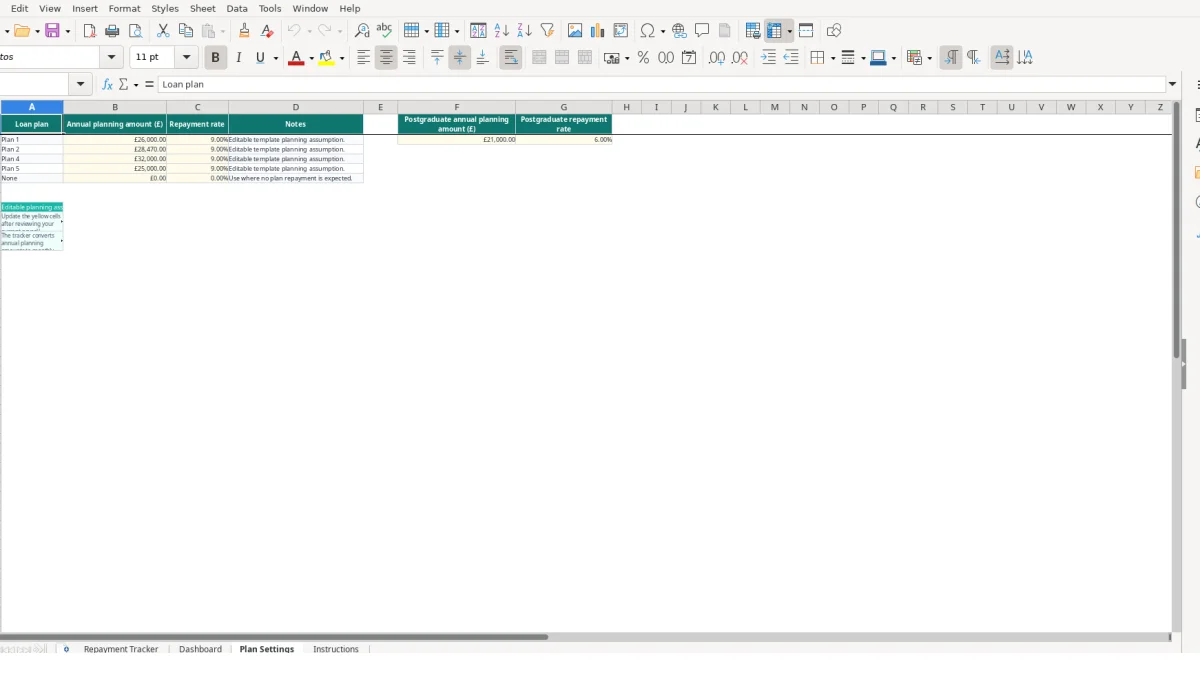This screenshot has height=675, width=1200.
Task: Switch to the Dashboard sheet tab
Action: 200,649
